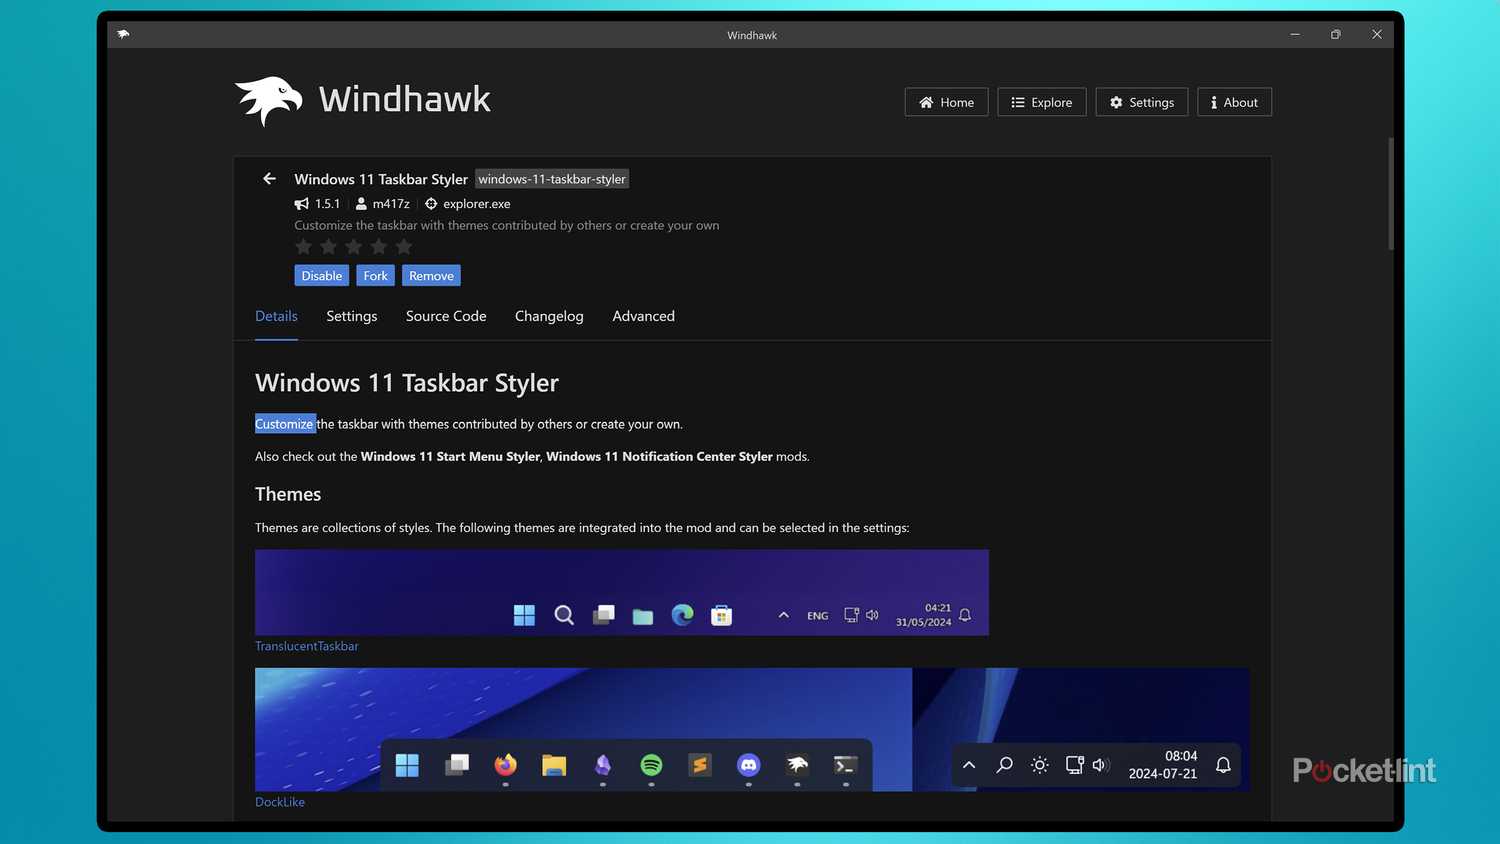
Task: Click the notification bell in DockLike preview
Action: [1223, 764]
